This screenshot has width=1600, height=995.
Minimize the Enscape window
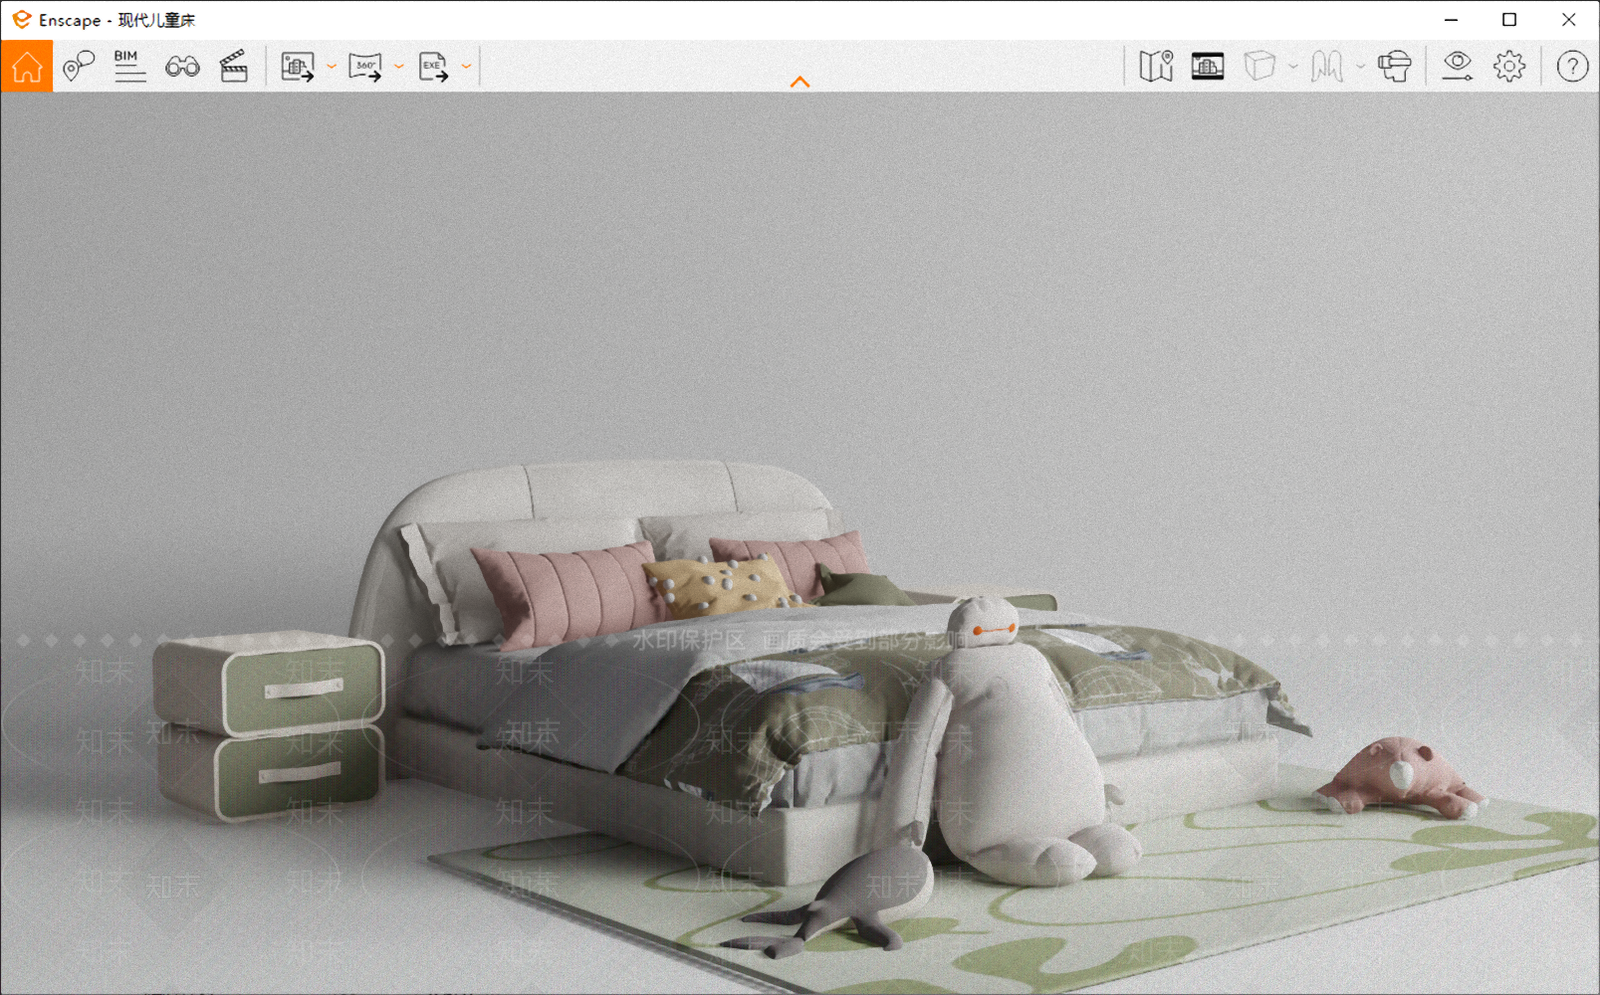point(1451,19)
